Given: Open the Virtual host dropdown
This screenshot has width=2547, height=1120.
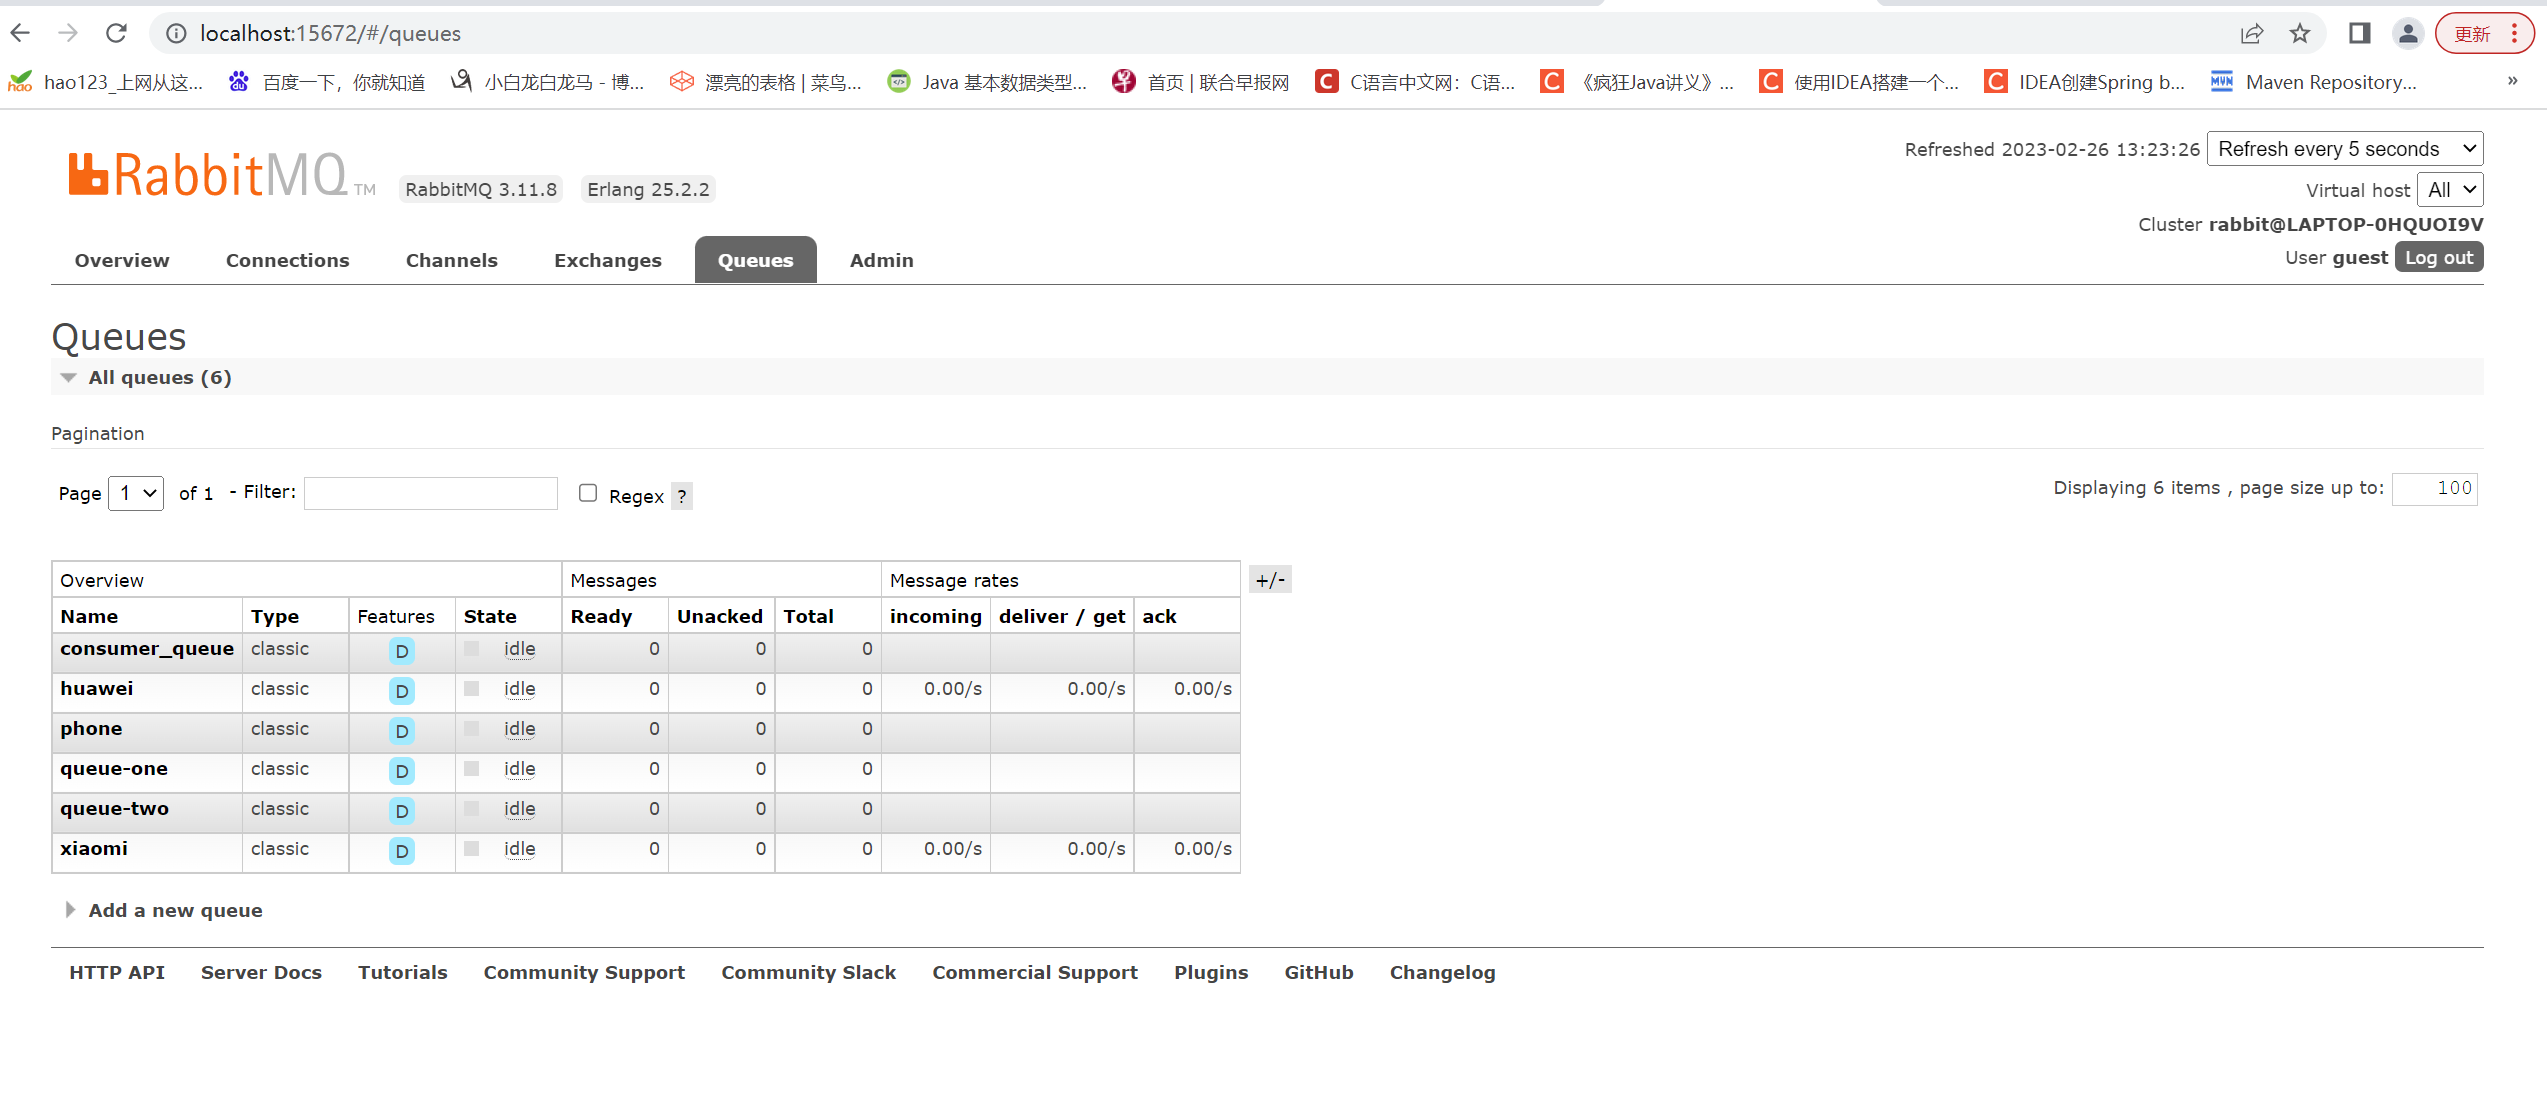Looking at the screenshot, I should [x=2449, y=190].
